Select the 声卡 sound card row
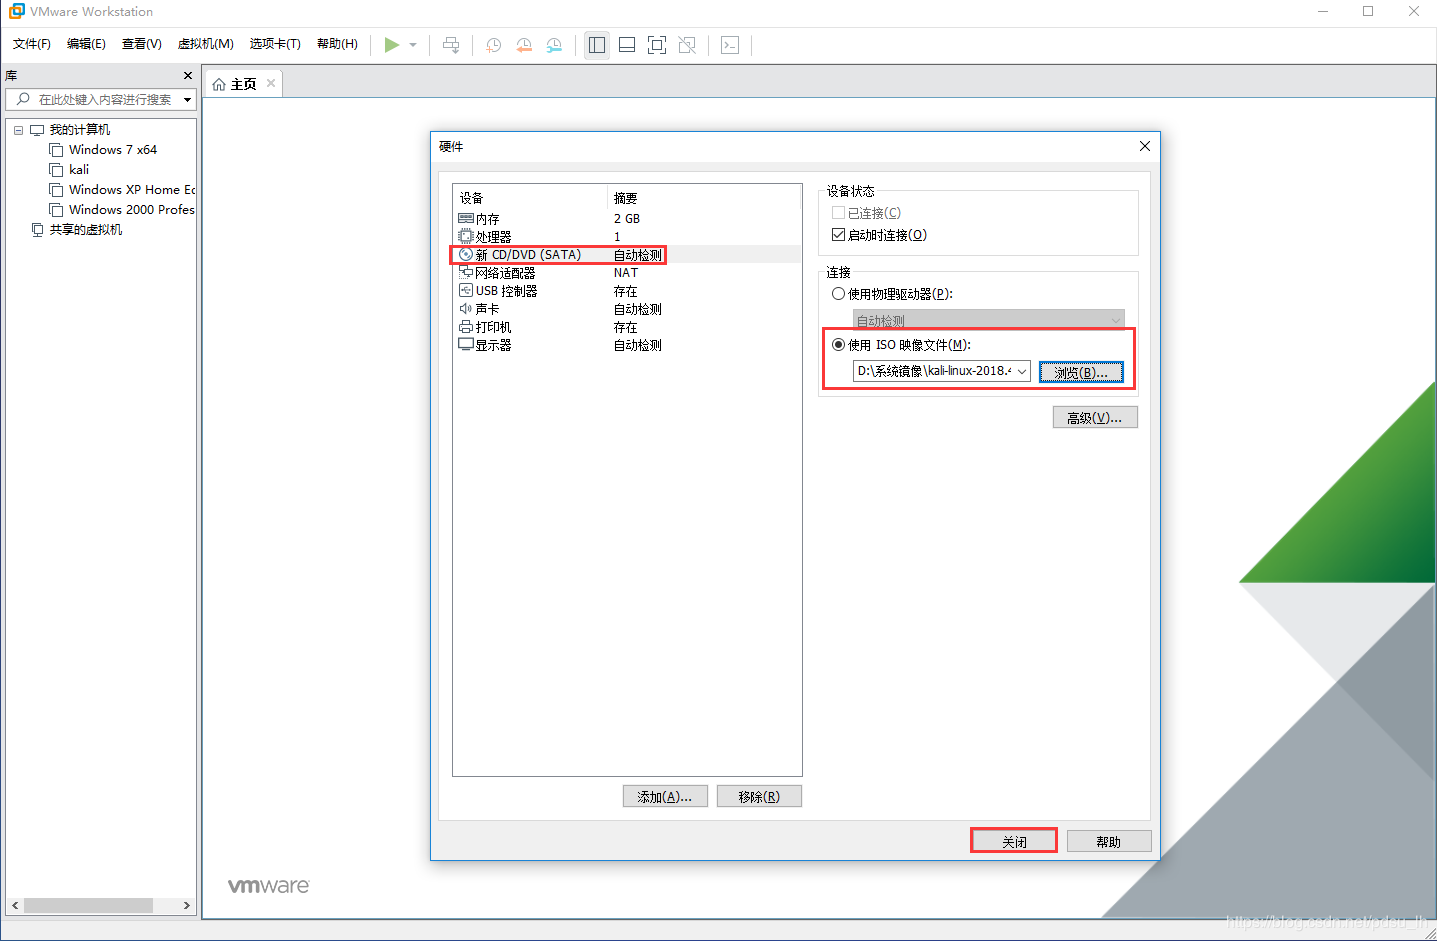 (627, 309)
